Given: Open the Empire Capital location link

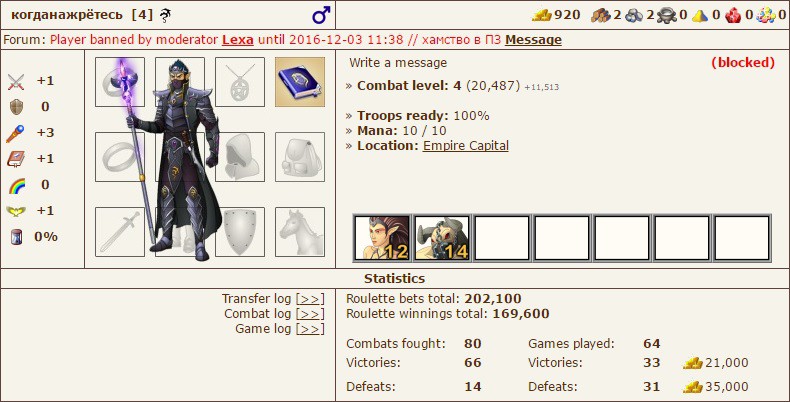Looking at the screenshot, I should 466,146.
